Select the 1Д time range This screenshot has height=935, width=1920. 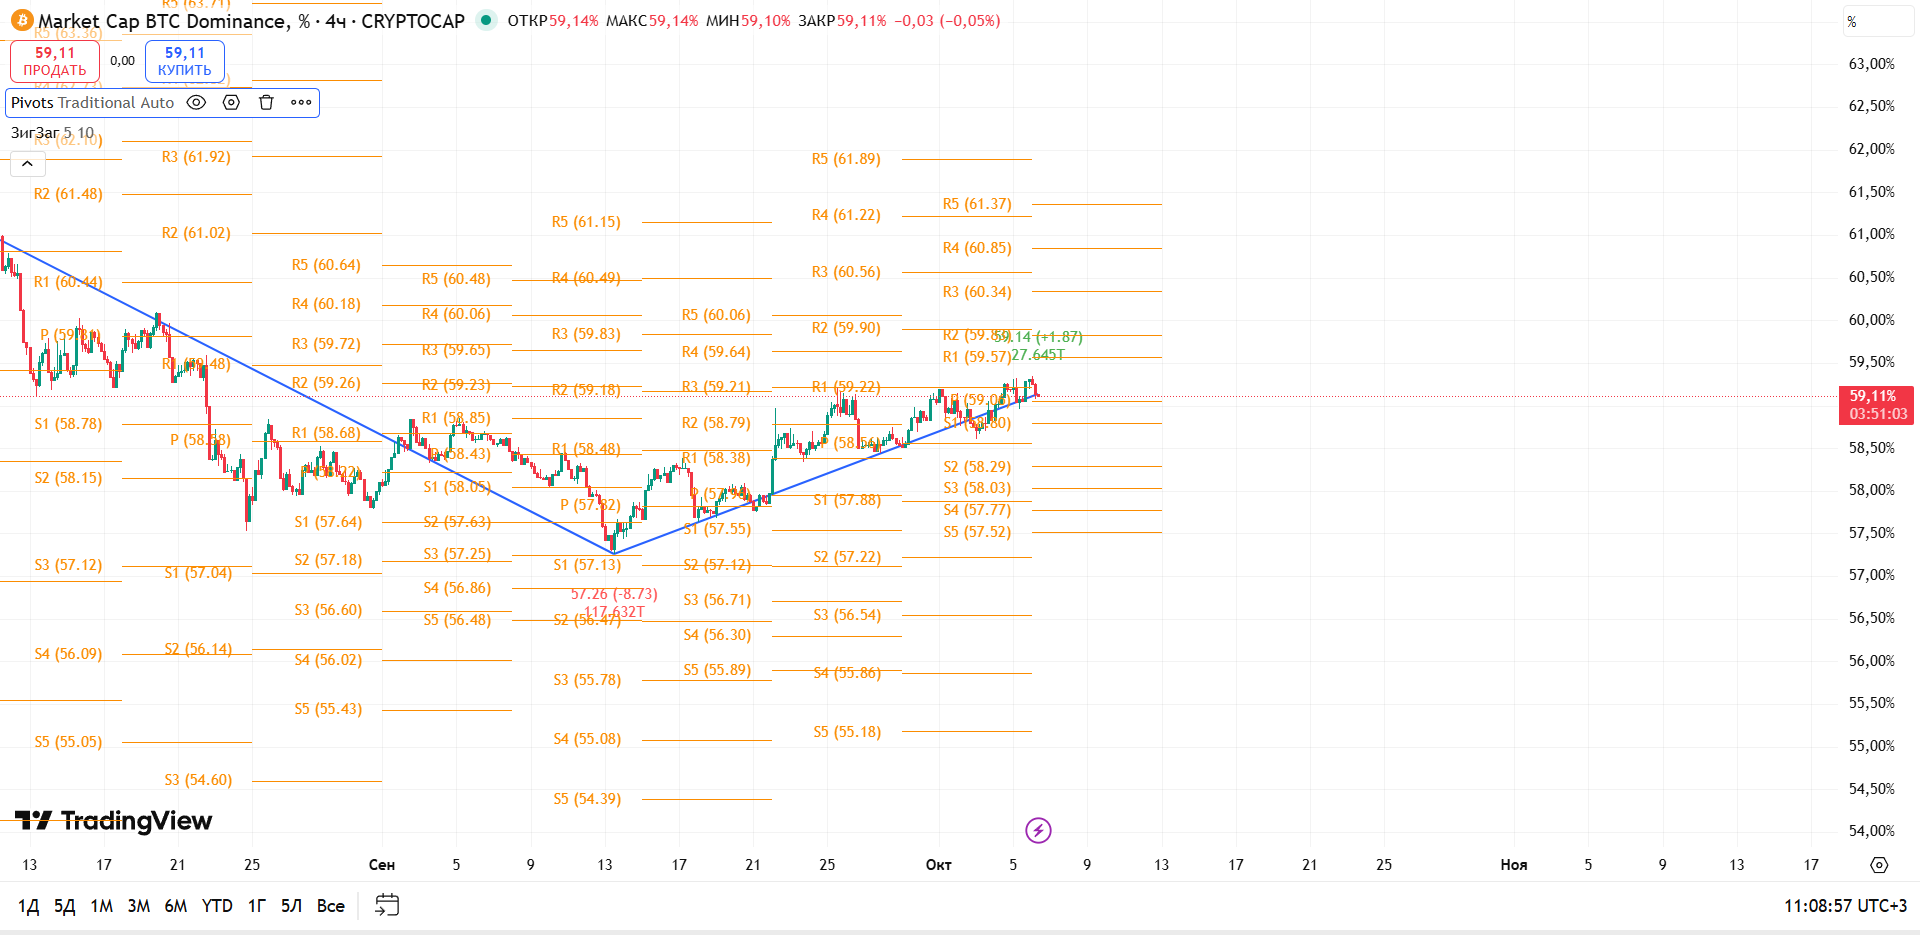click(28, 906)
